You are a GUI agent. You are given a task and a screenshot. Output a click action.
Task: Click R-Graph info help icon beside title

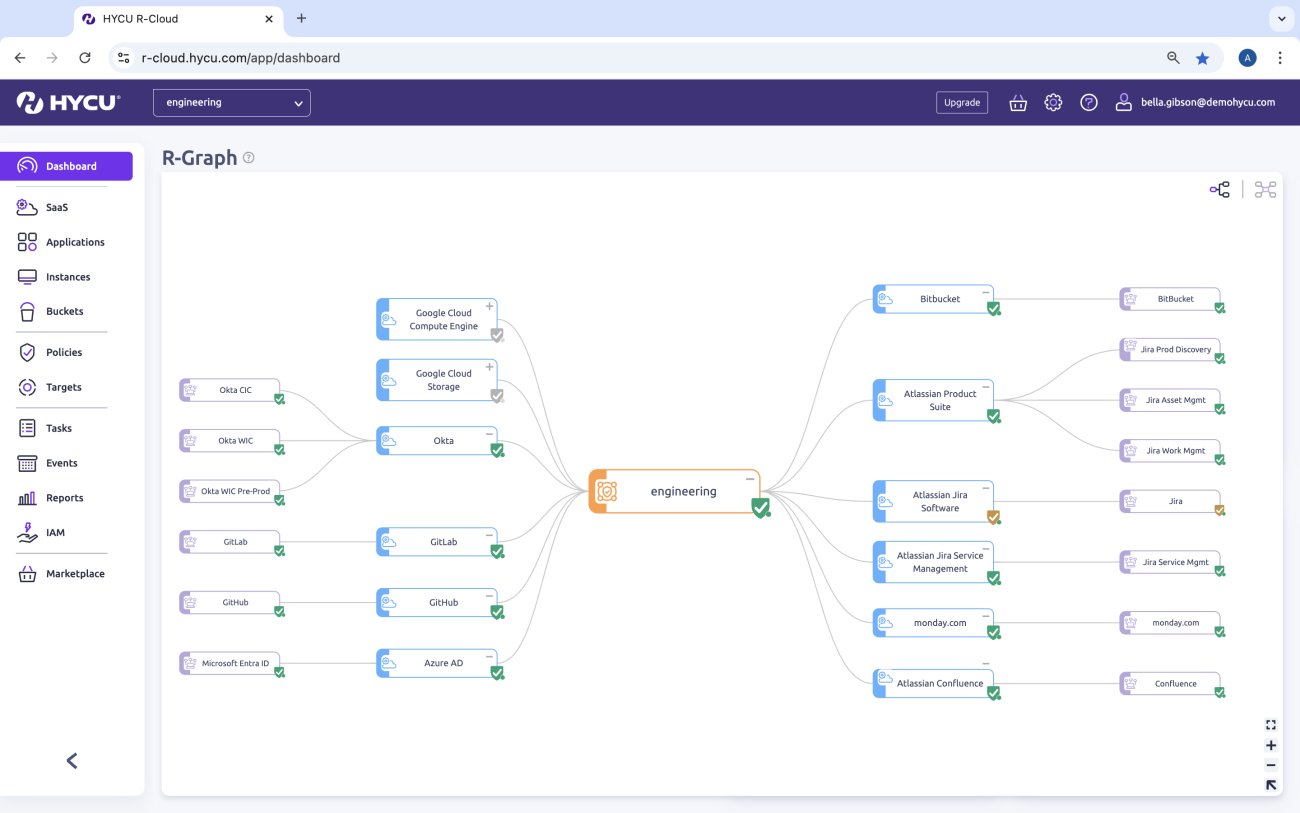point(249,158)
